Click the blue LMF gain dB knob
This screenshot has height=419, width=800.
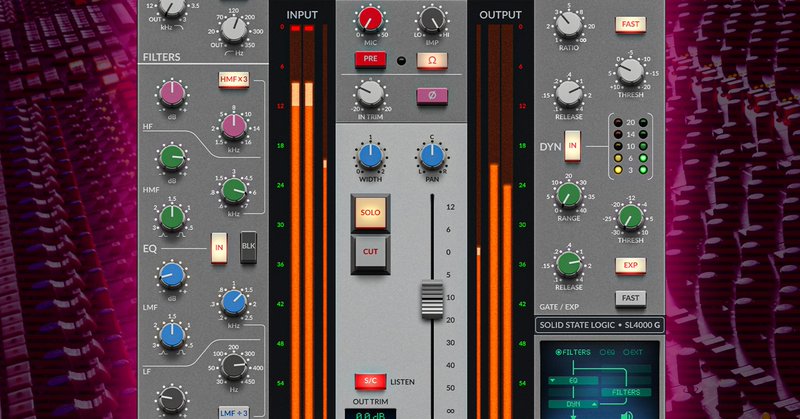click(172, 276)
